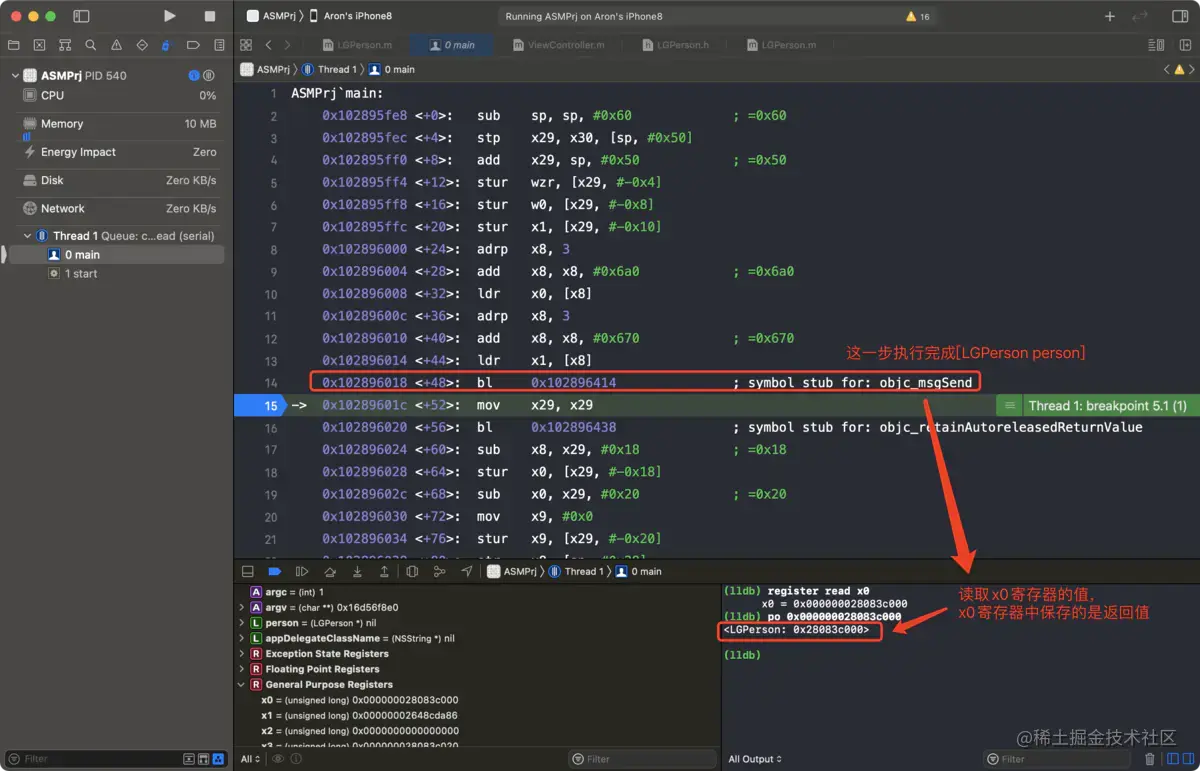Toggle the navigator sidebar visibility
Screen dimensions: 1200x771
(x=82, y=16)
